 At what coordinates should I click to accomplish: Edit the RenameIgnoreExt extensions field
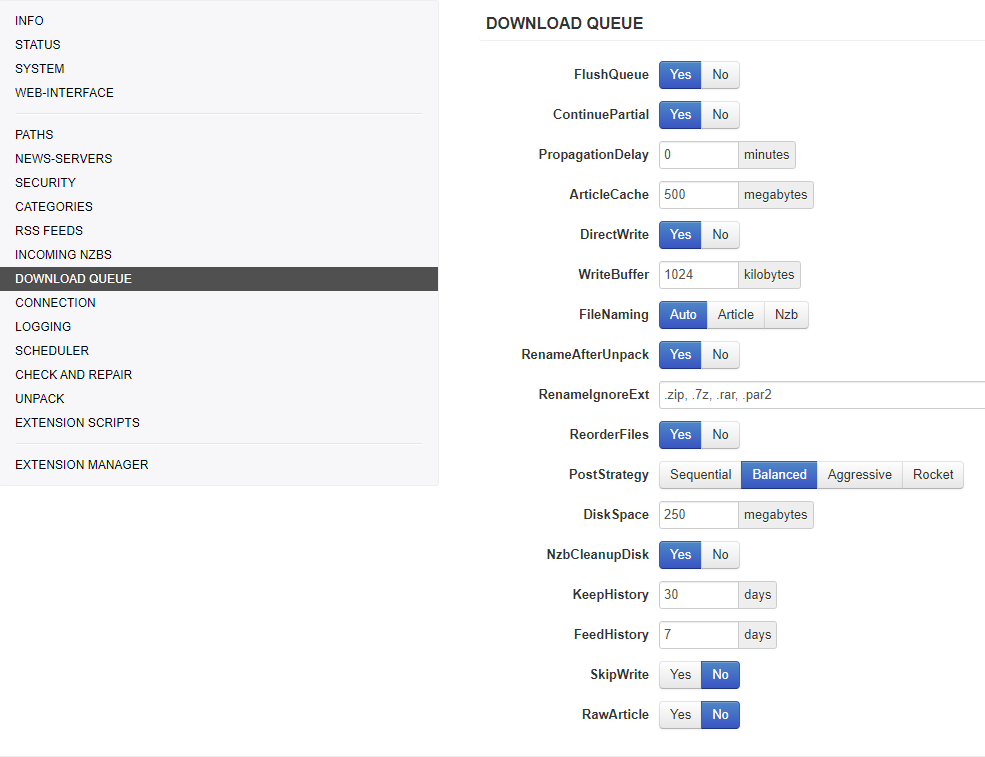[x=820, y=395]
